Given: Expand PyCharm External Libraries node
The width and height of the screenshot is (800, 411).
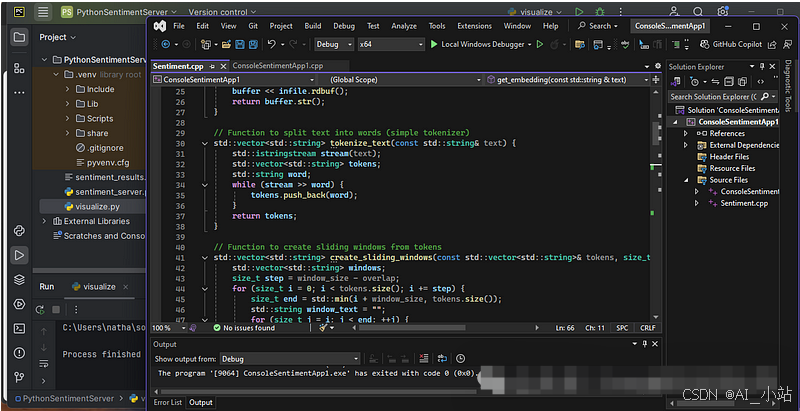Looking at the screenshot, I should (44, 221).
